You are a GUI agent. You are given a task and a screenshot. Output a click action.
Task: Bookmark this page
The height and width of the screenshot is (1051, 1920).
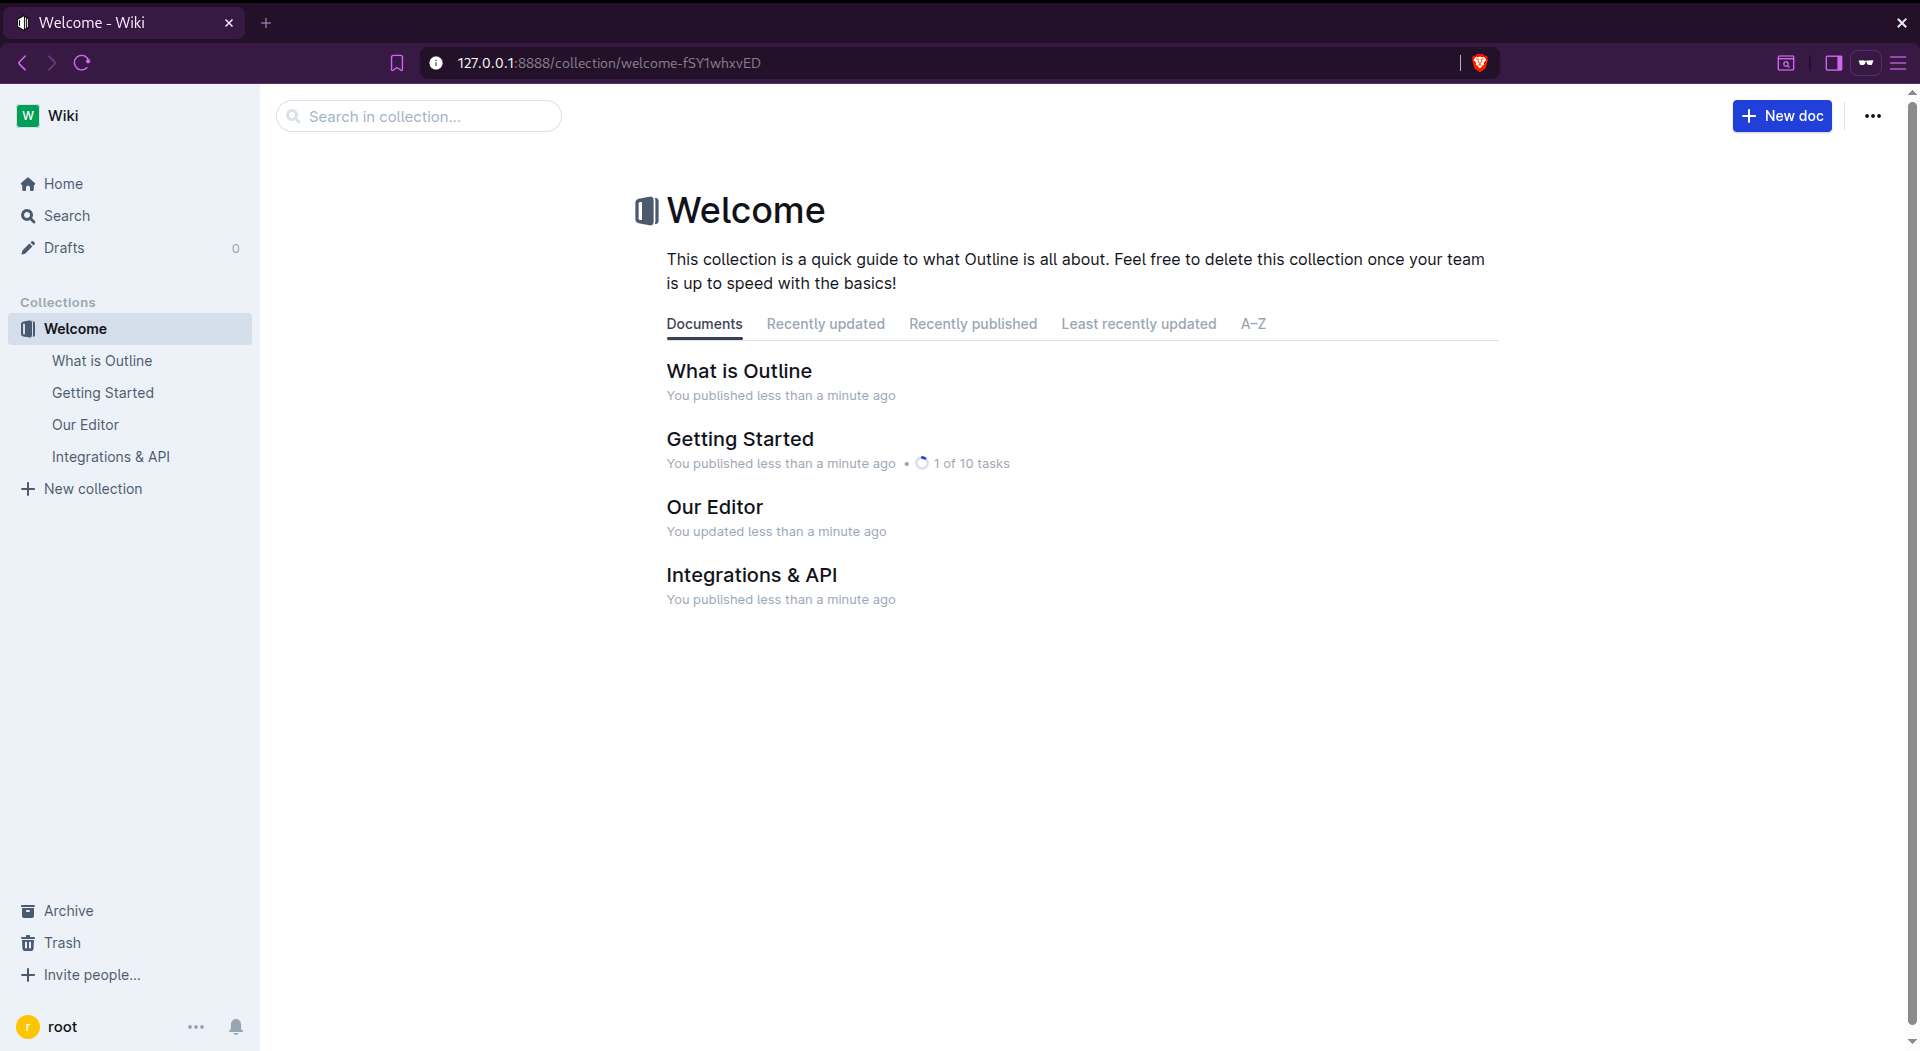click(397, 63)
